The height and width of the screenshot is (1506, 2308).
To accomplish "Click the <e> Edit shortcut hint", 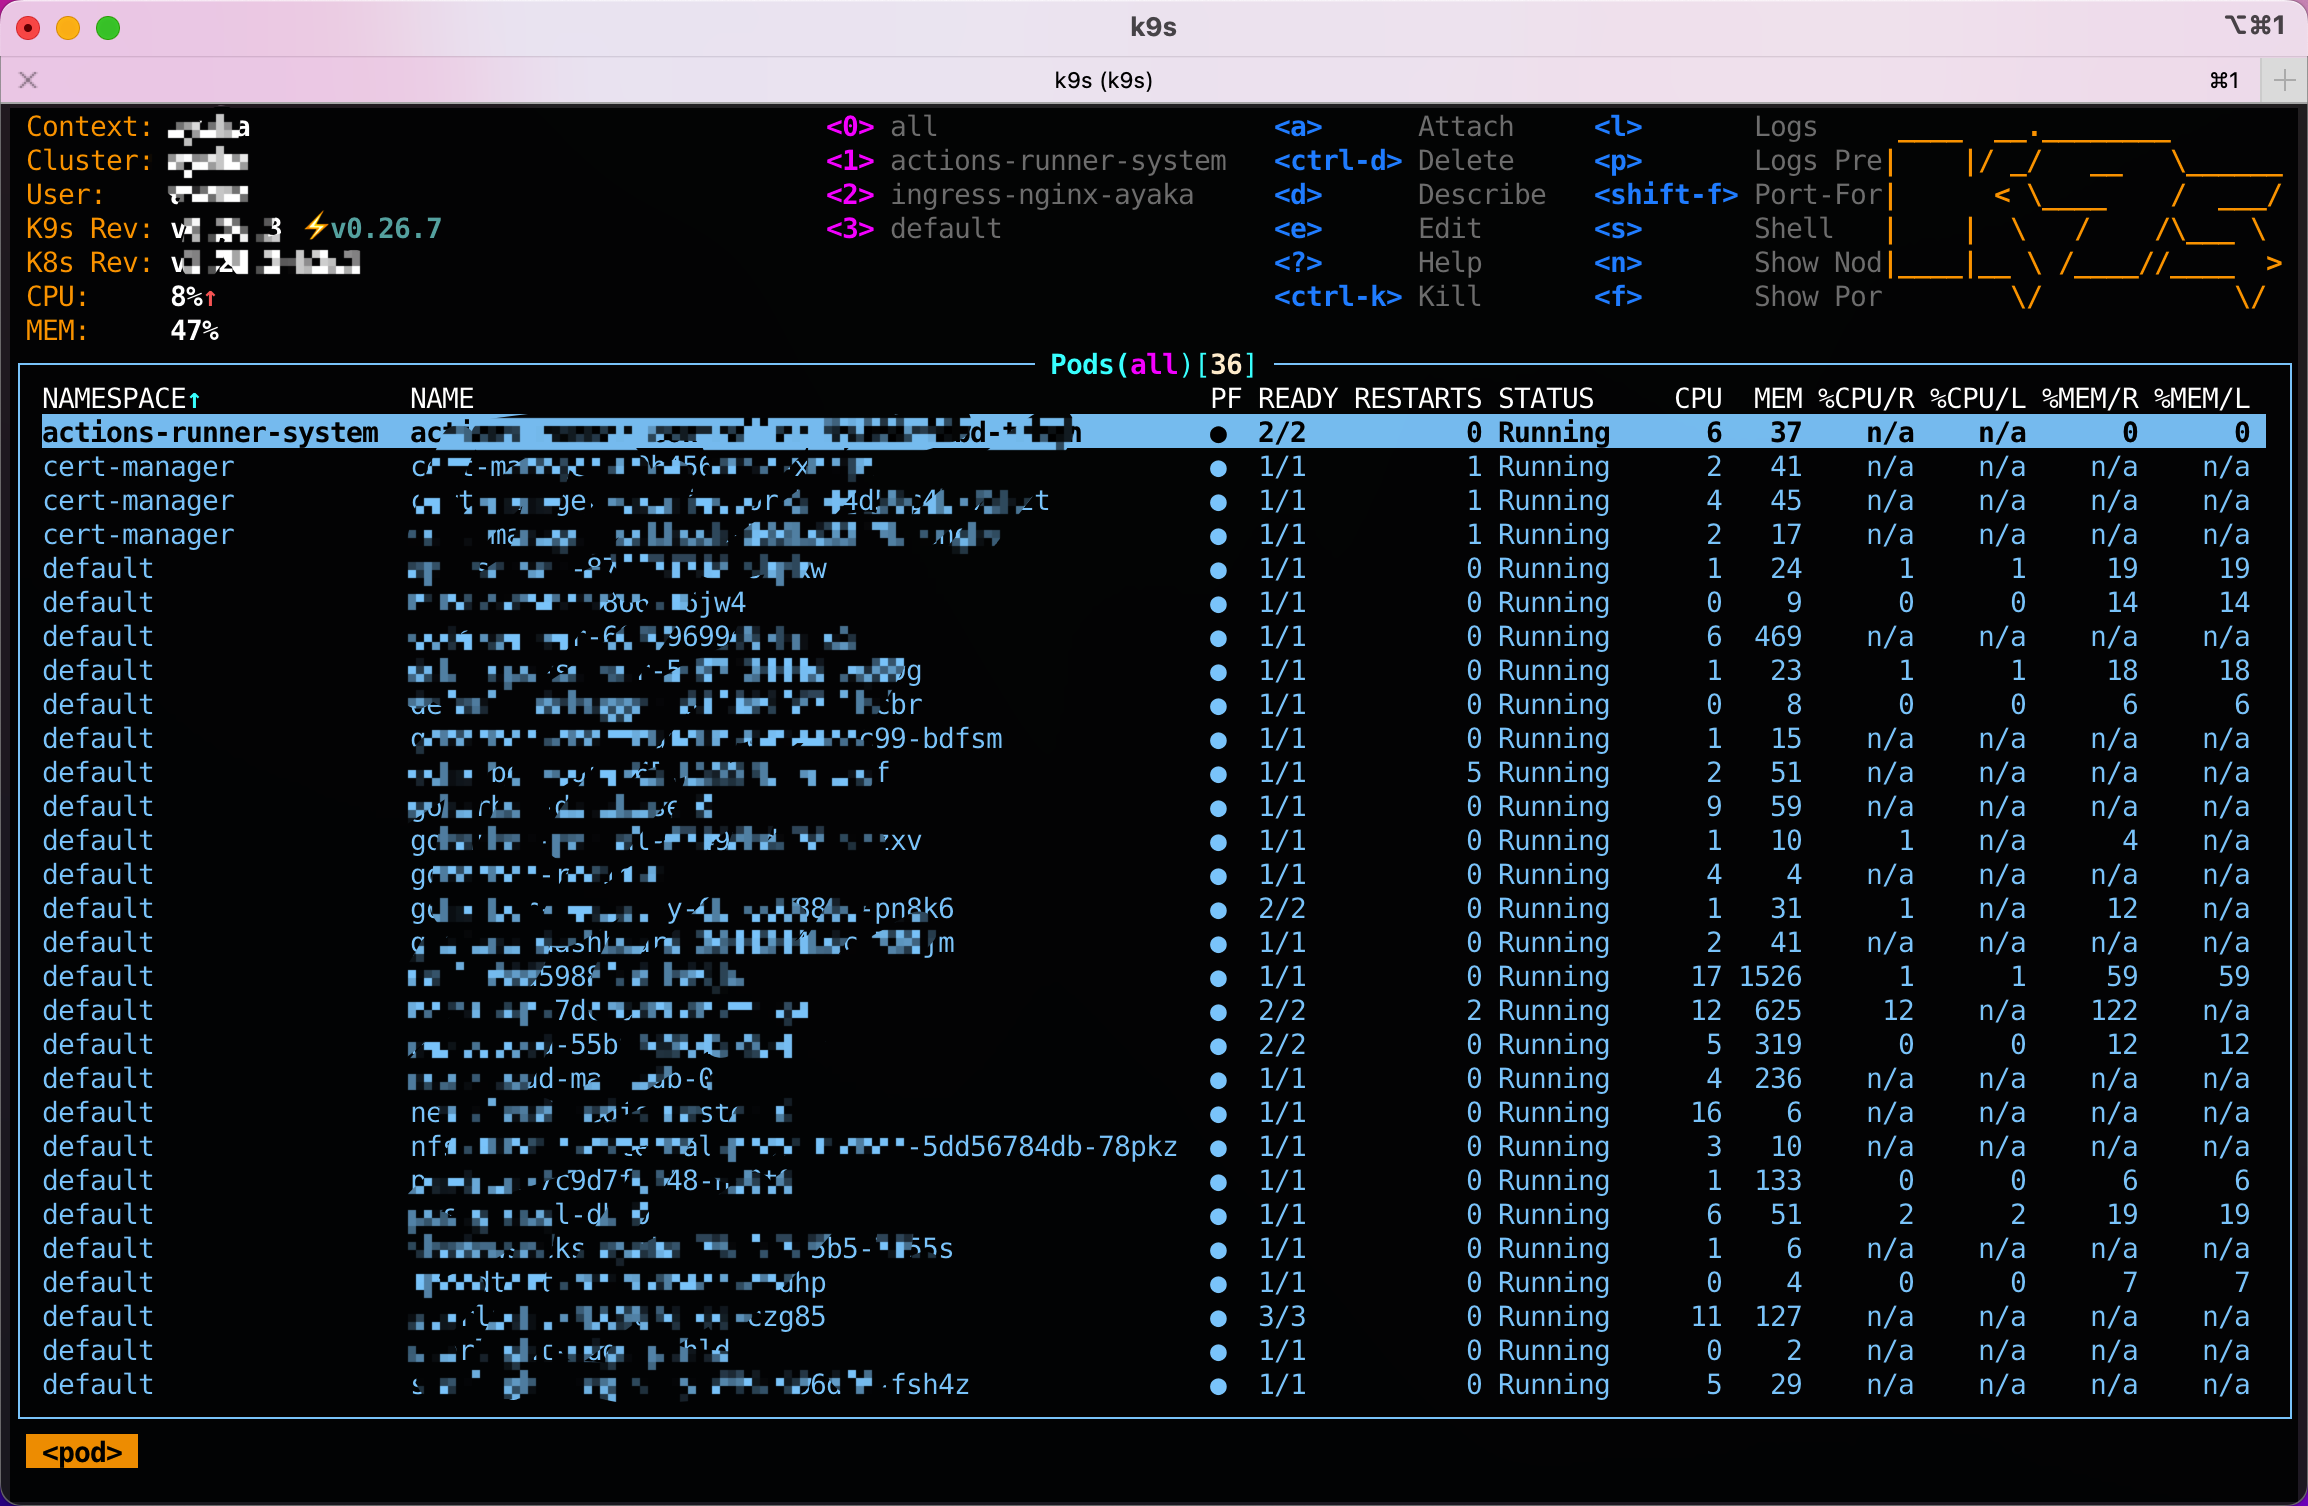I will pos(1377,229).
